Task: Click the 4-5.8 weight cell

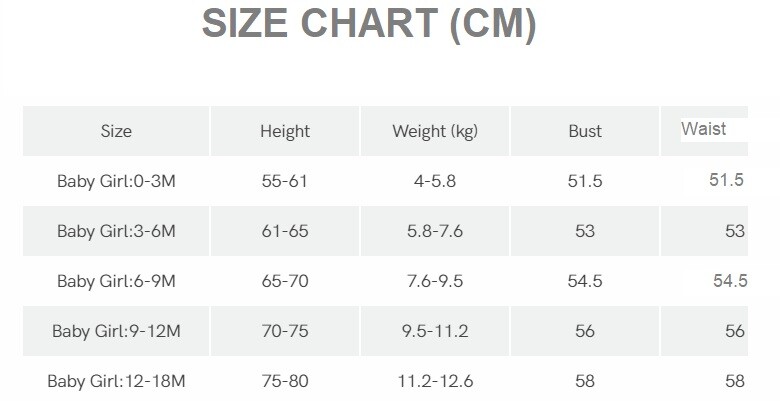Action: 434,181
